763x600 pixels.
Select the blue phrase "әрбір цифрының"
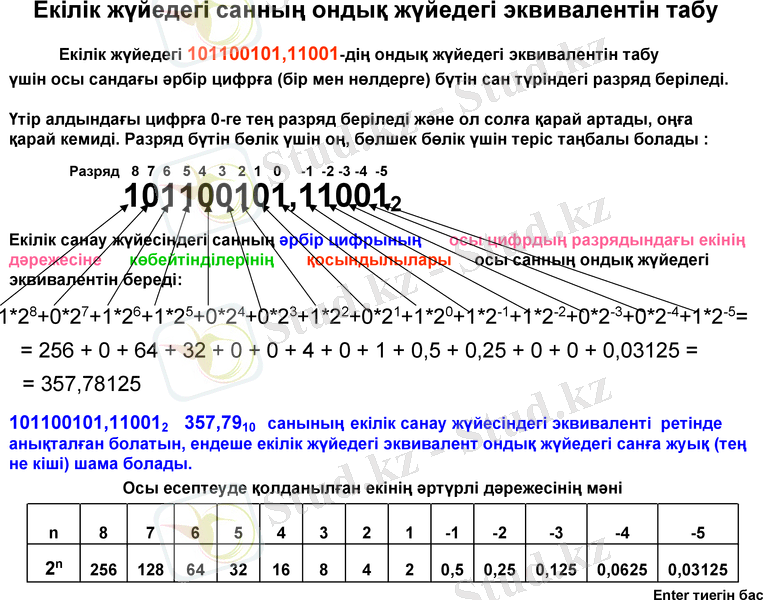(350, 240)
